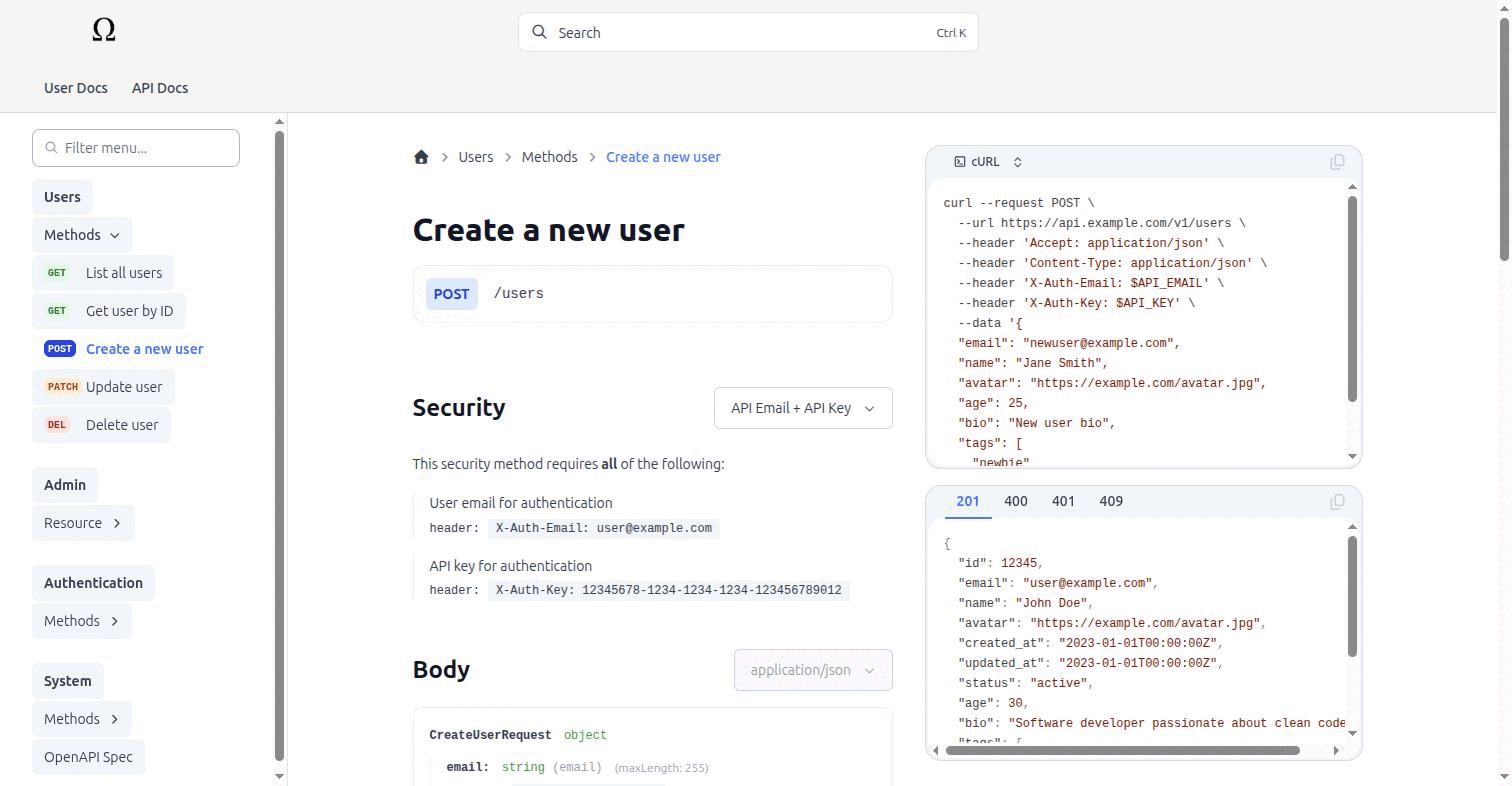
Task: Switch to the 400 response tab
Action: [x=1016, y=501]
